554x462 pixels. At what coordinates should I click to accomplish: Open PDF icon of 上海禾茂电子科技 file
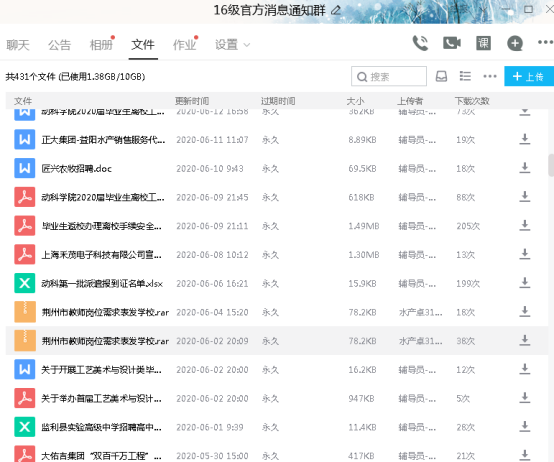click(25, 254)
